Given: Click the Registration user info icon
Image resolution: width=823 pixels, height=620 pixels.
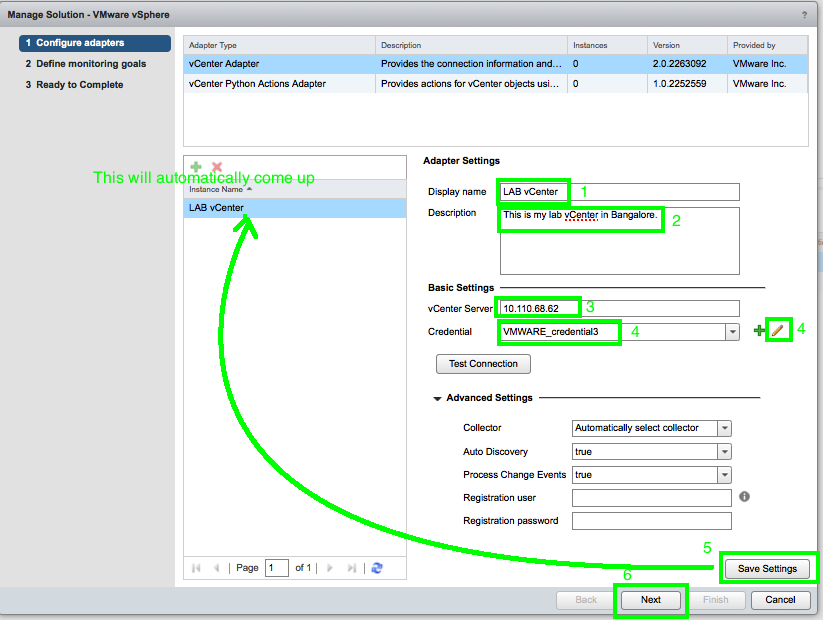Looking at the screenshot, I should click(744, 496).
